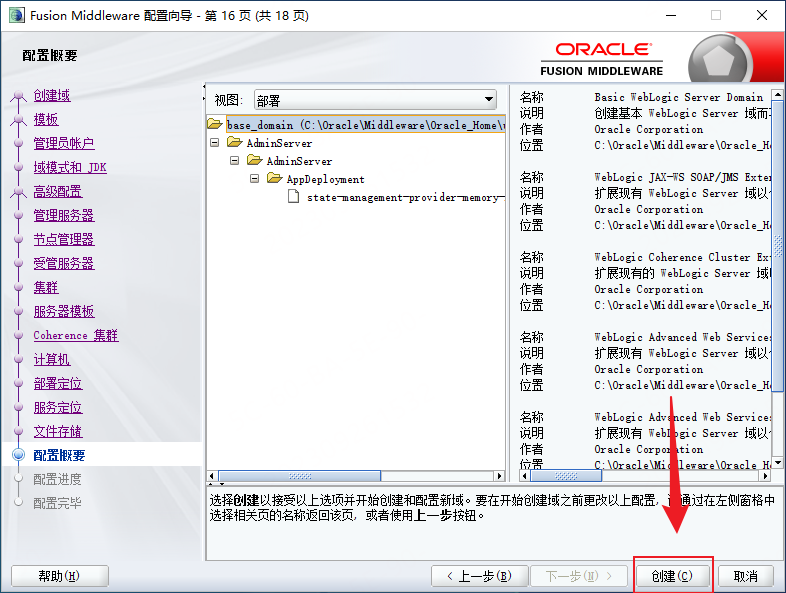This screenshot has height=593, width=786.
Task: Click the nested AdminServer folder icon
Action: tap(255, 160)
